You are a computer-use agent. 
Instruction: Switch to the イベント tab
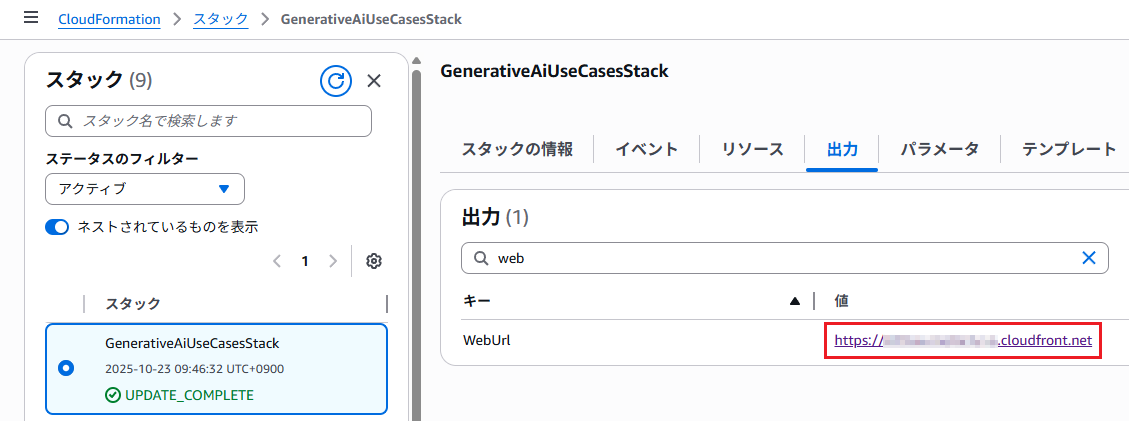click(646, 150)
